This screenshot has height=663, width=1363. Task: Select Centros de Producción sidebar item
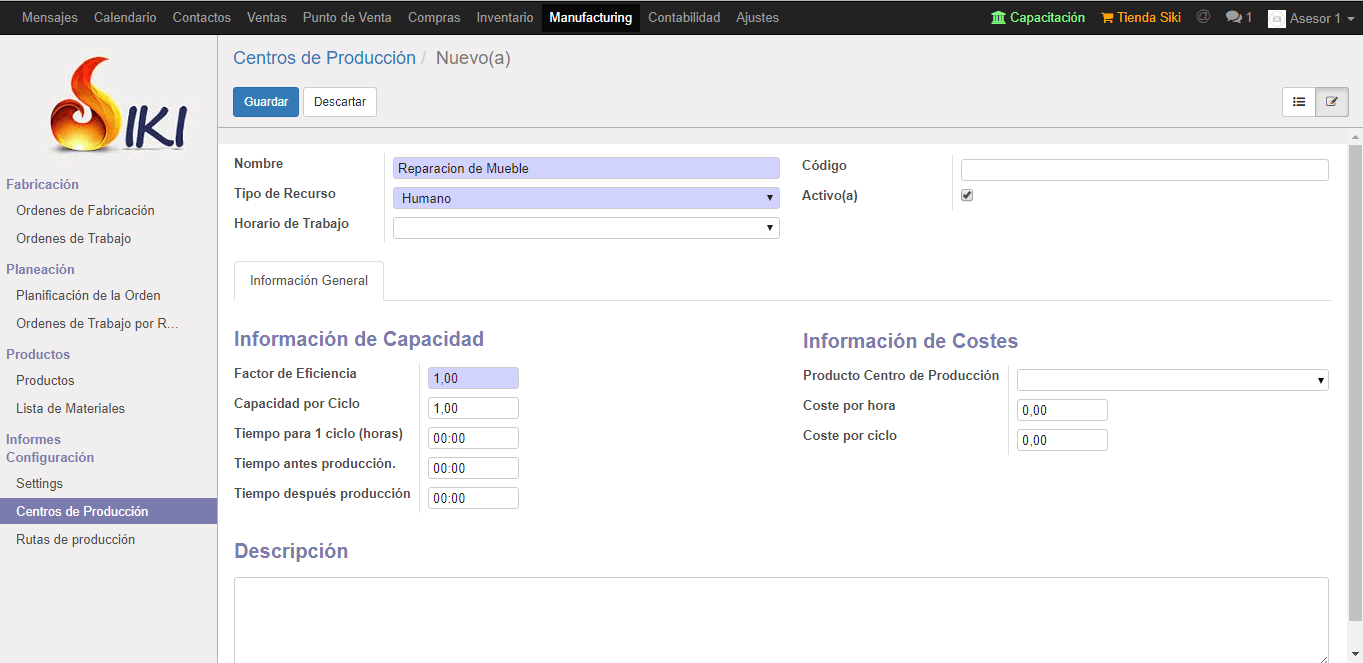click(108, 511)
